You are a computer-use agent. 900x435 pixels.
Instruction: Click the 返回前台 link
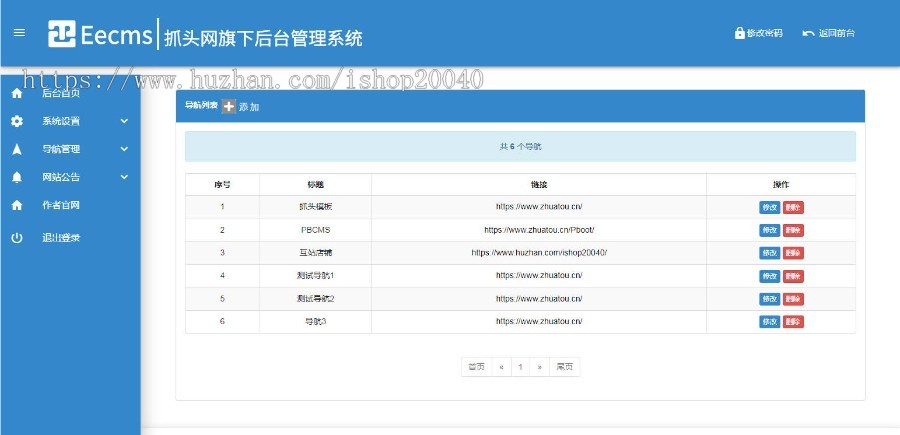point(836,33)
